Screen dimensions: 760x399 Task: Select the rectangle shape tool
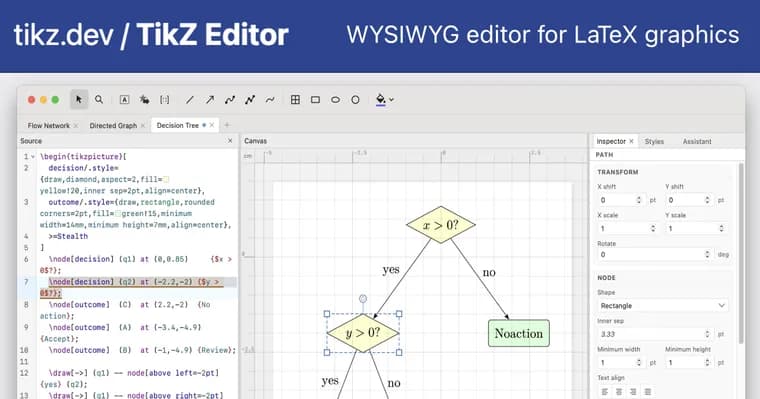click(315, 99)
